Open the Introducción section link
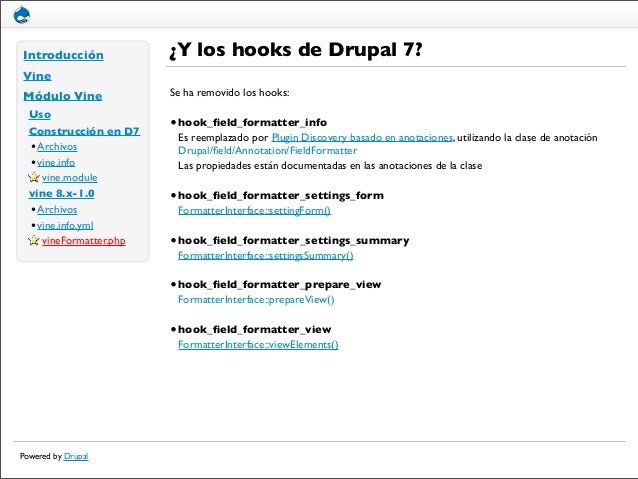638x479 pixels. tap(63, 55)
